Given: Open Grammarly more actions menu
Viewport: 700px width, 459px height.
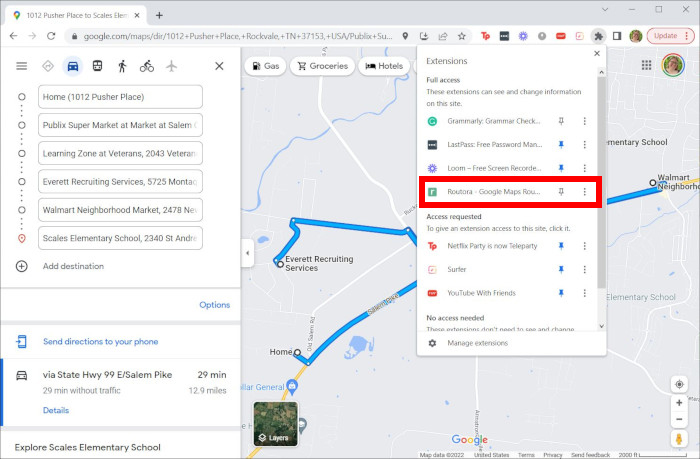Looking at the screenshot, I should [x=584, y=121].
